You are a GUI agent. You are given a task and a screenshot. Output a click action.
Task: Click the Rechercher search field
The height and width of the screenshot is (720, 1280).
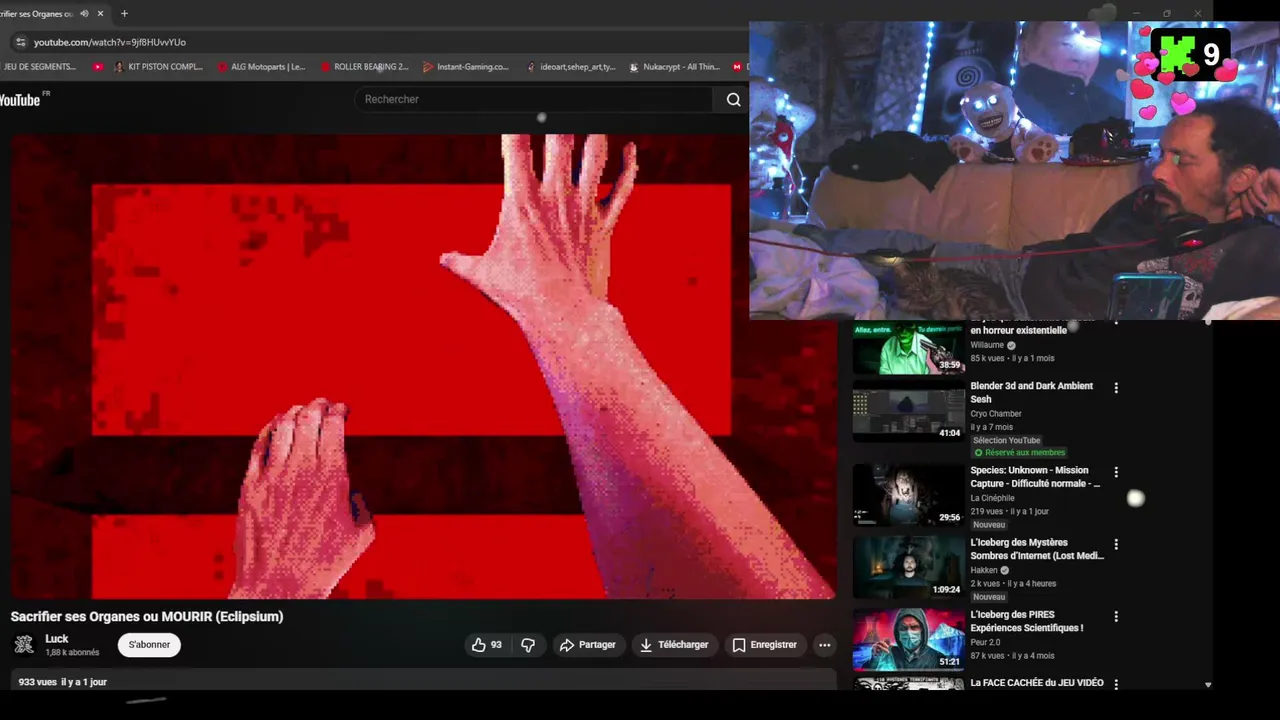point(536,99)
